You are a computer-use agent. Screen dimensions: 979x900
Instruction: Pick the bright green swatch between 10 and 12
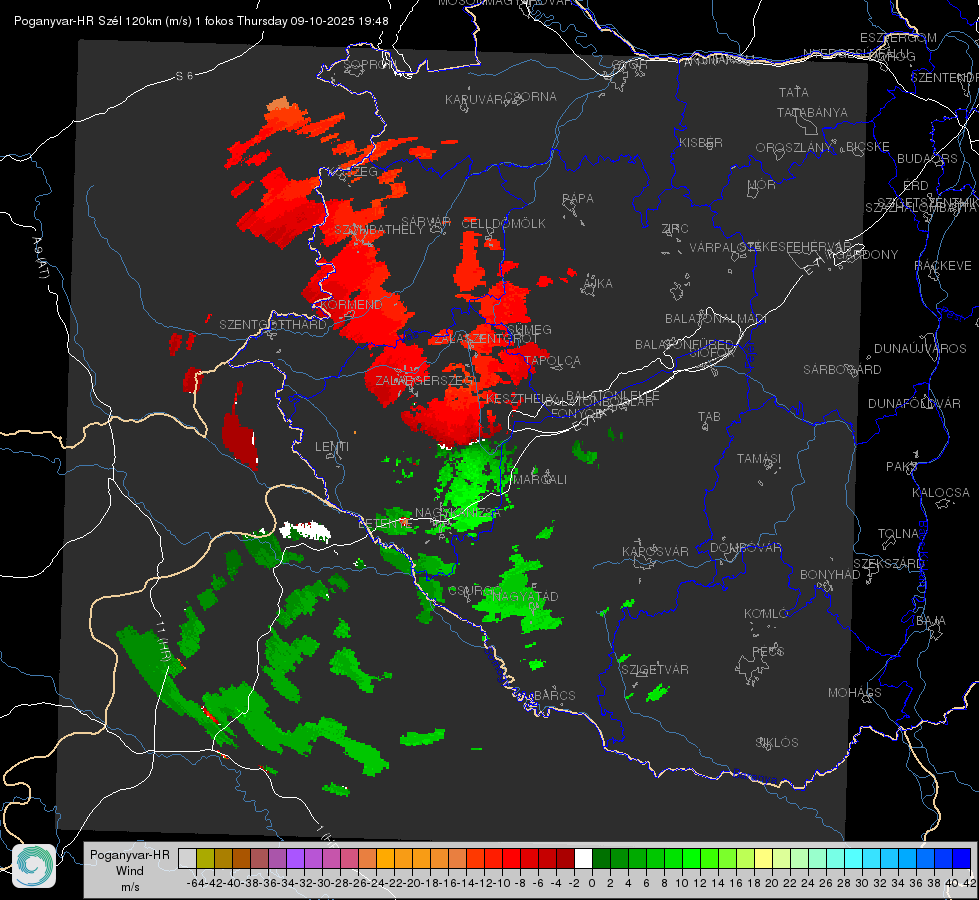(x=691, y=858)
